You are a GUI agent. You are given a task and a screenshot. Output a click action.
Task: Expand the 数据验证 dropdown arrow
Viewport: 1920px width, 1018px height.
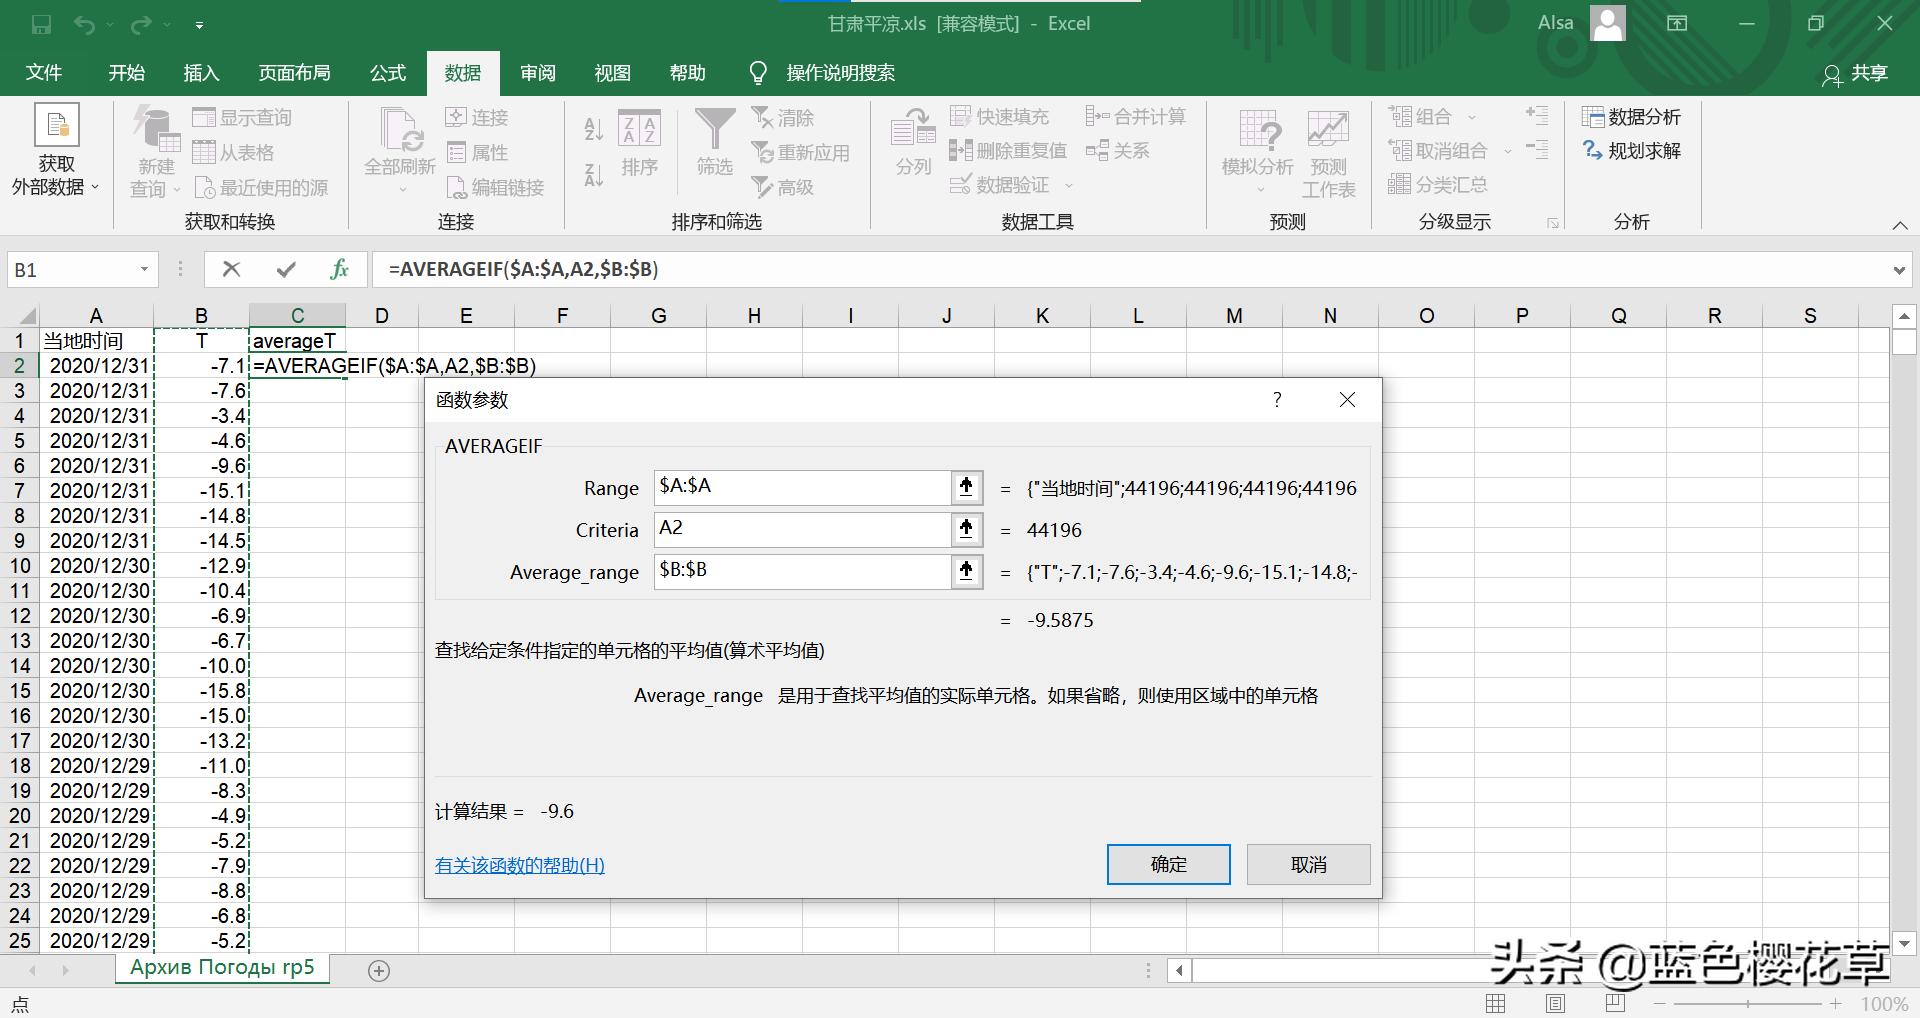1068,185
